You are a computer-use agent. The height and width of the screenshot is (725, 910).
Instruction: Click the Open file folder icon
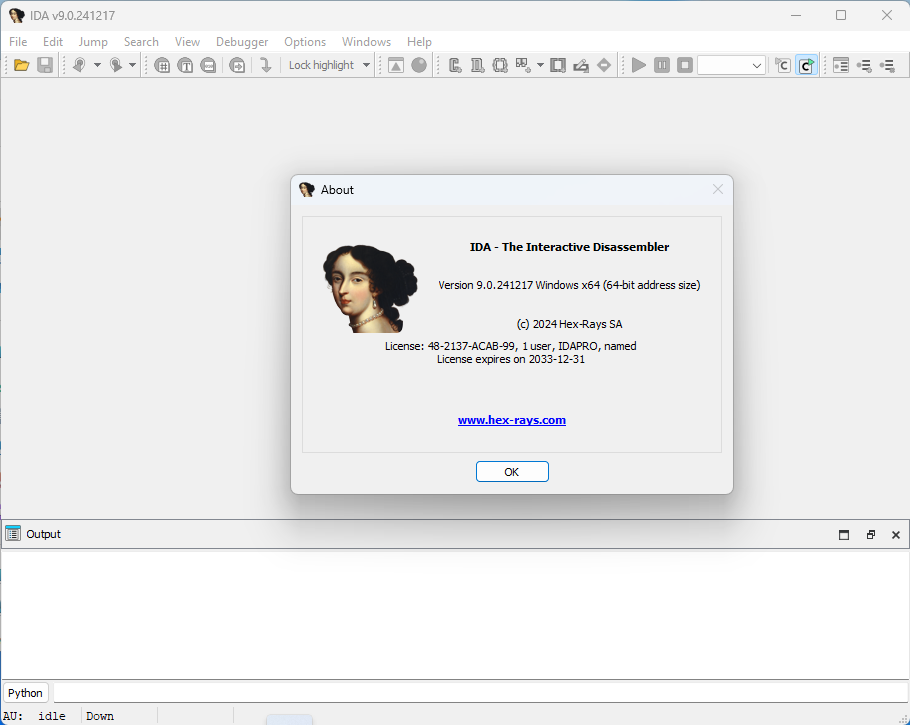coord(21,65)
